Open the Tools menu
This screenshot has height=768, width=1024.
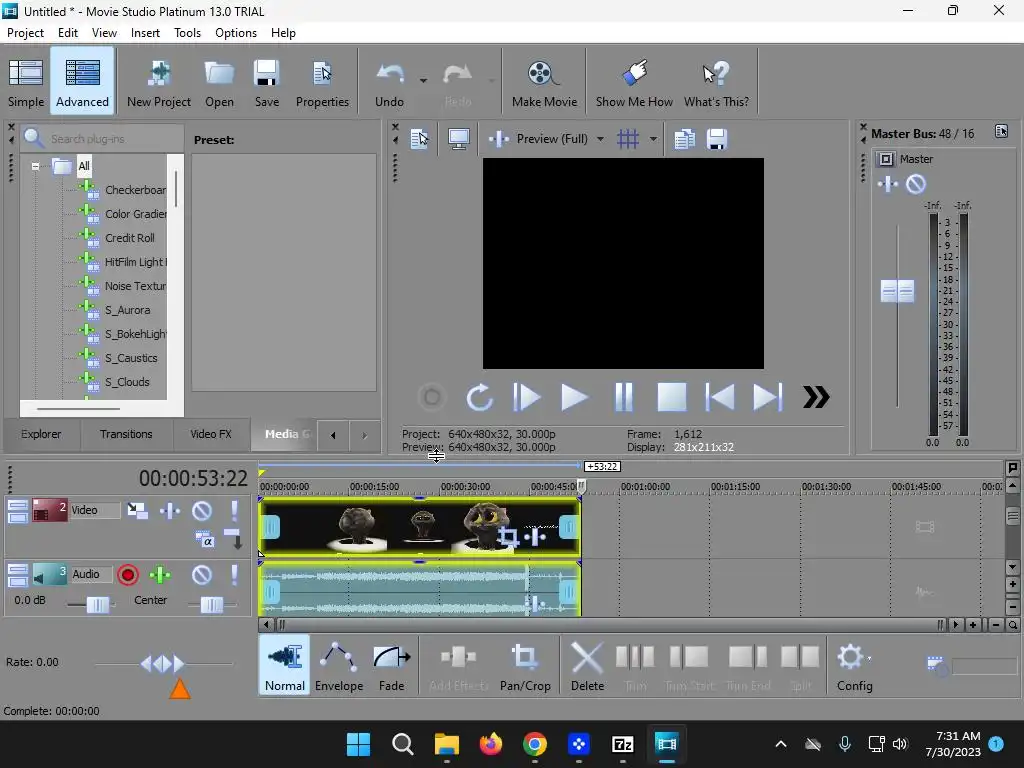pos(187,33)
